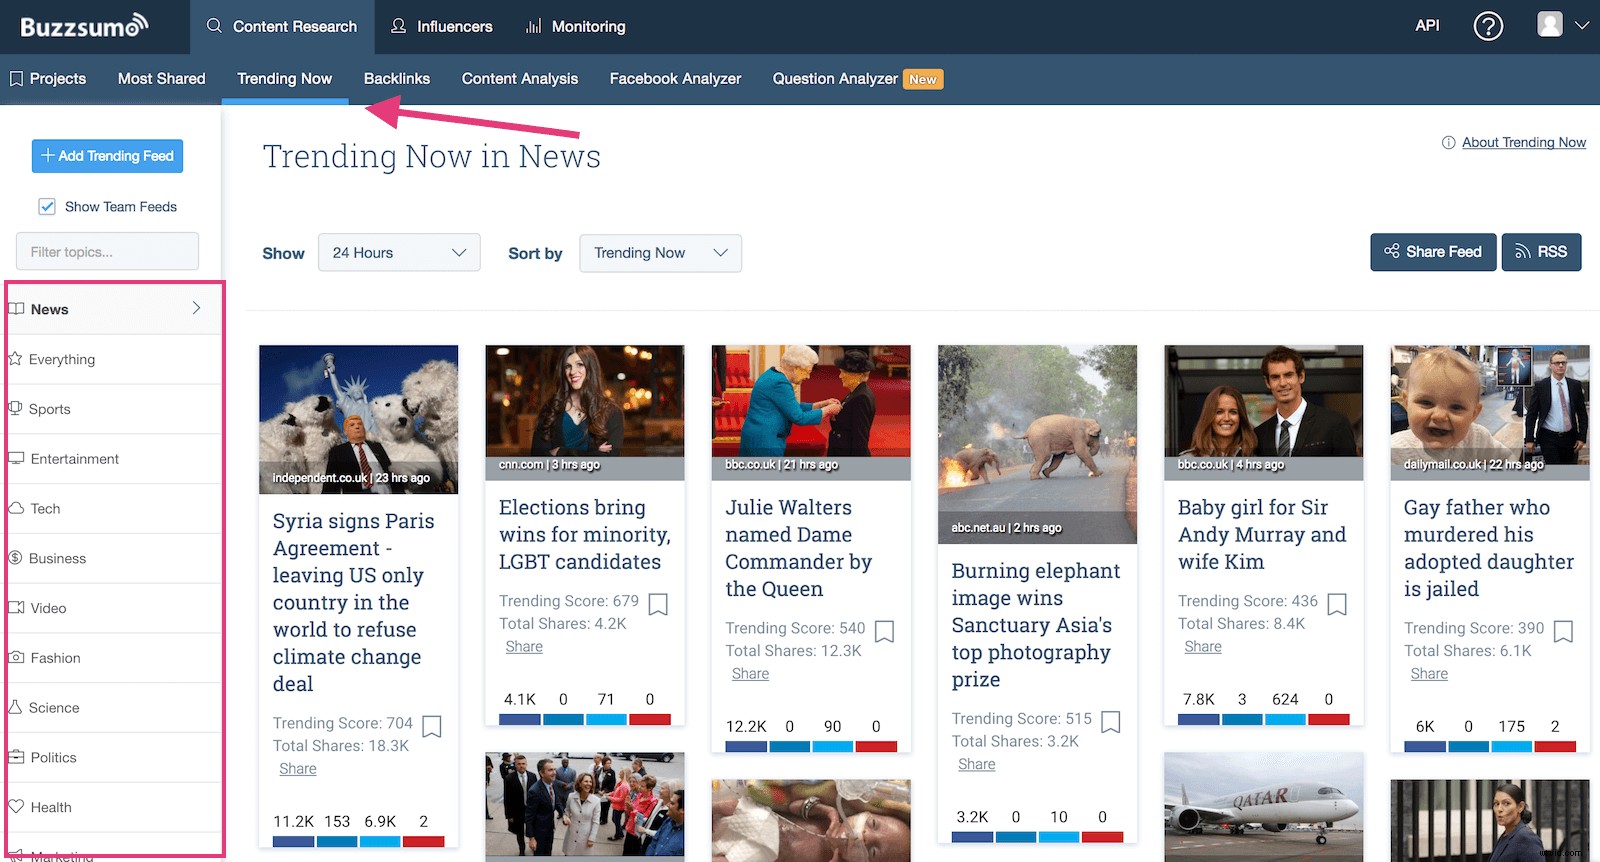Go to Most Shared tab
Screen dimensions: 1600x862
(x=161, y=78)
